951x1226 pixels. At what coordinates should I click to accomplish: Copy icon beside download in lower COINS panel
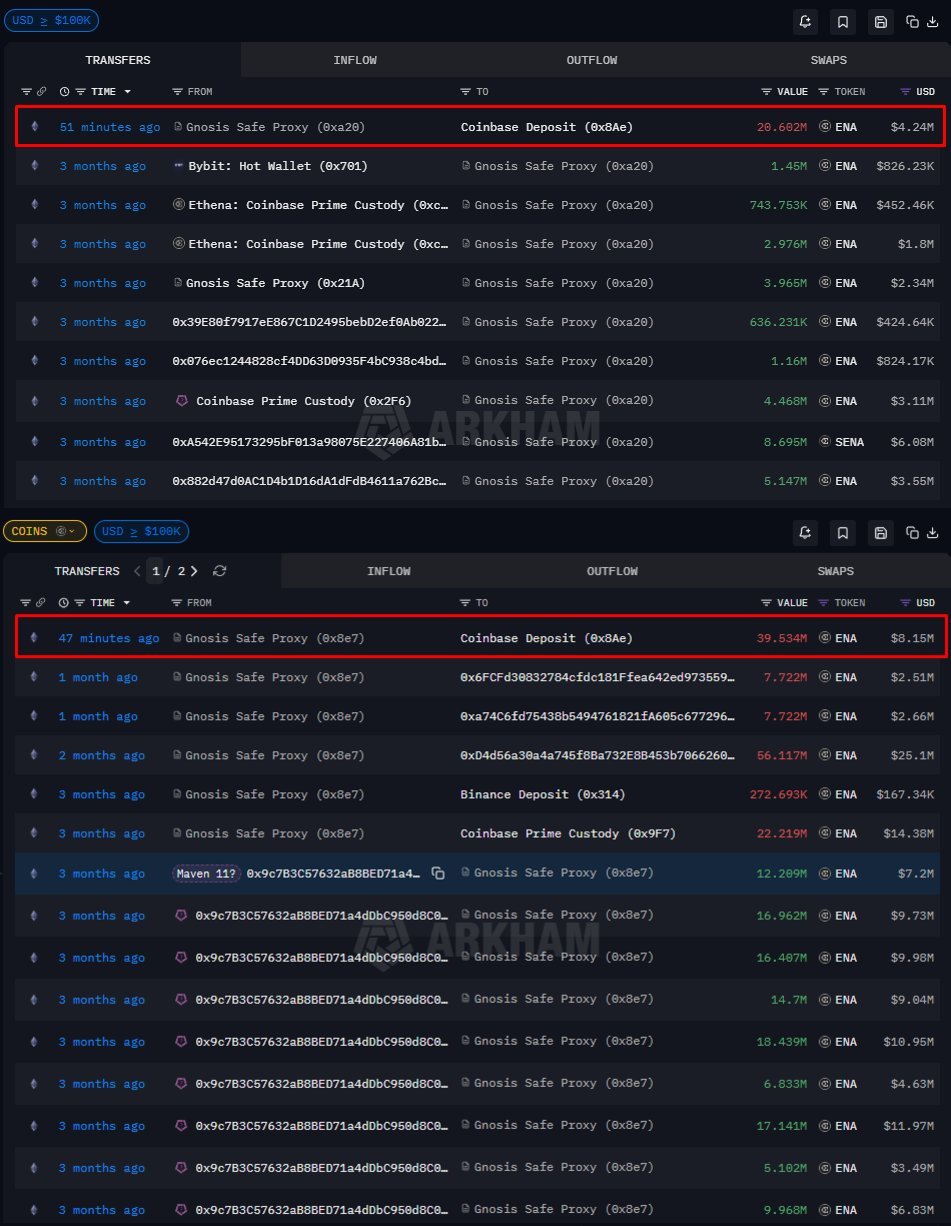912,532
